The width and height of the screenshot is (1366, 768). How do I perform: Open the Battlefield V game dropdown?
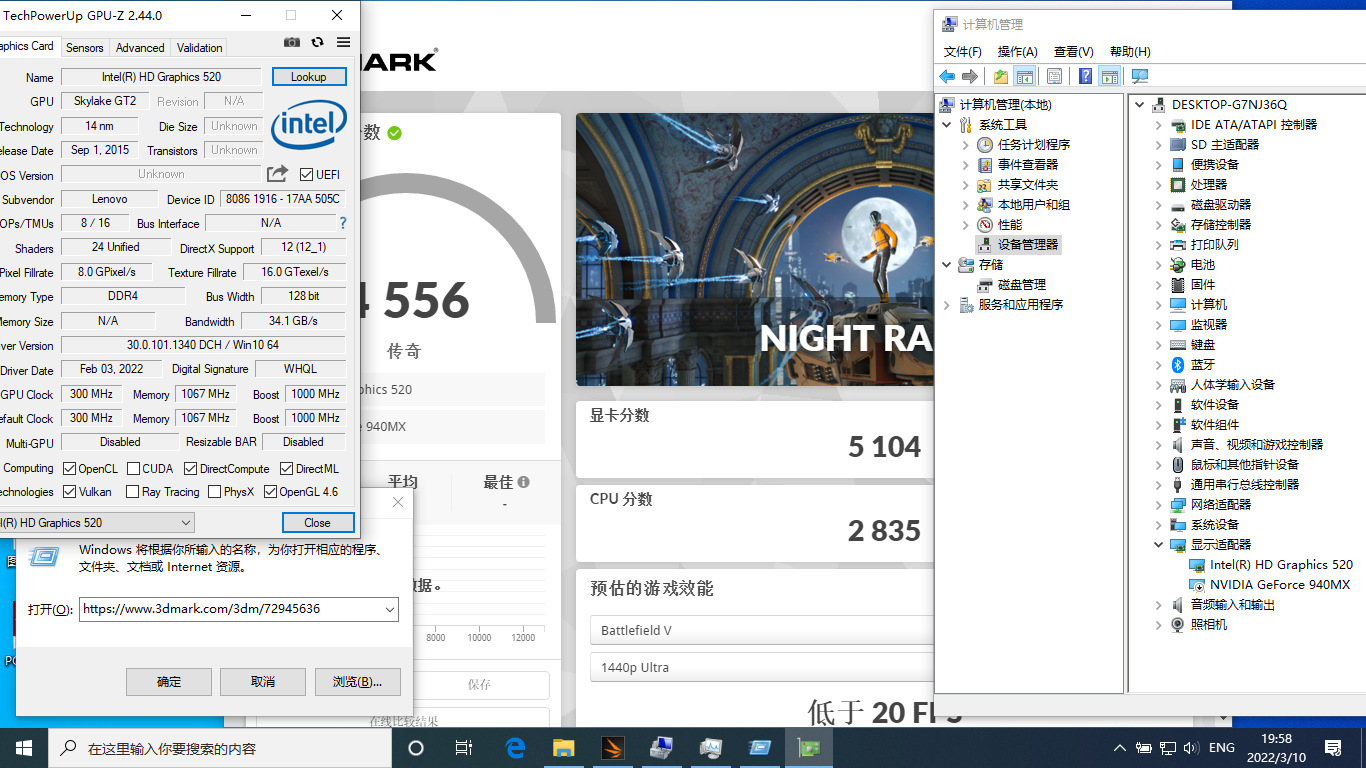[x=762, y=630]
